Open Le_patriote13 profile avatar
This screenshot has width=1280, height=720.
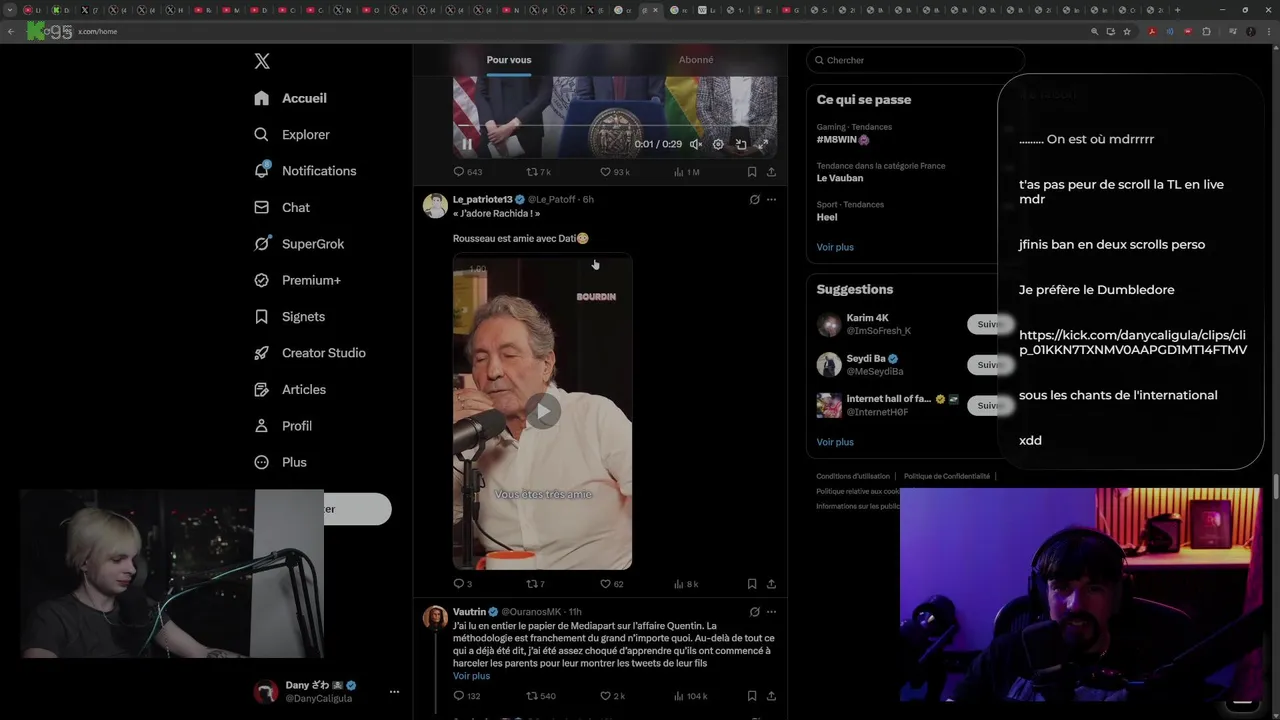[435, 206]
